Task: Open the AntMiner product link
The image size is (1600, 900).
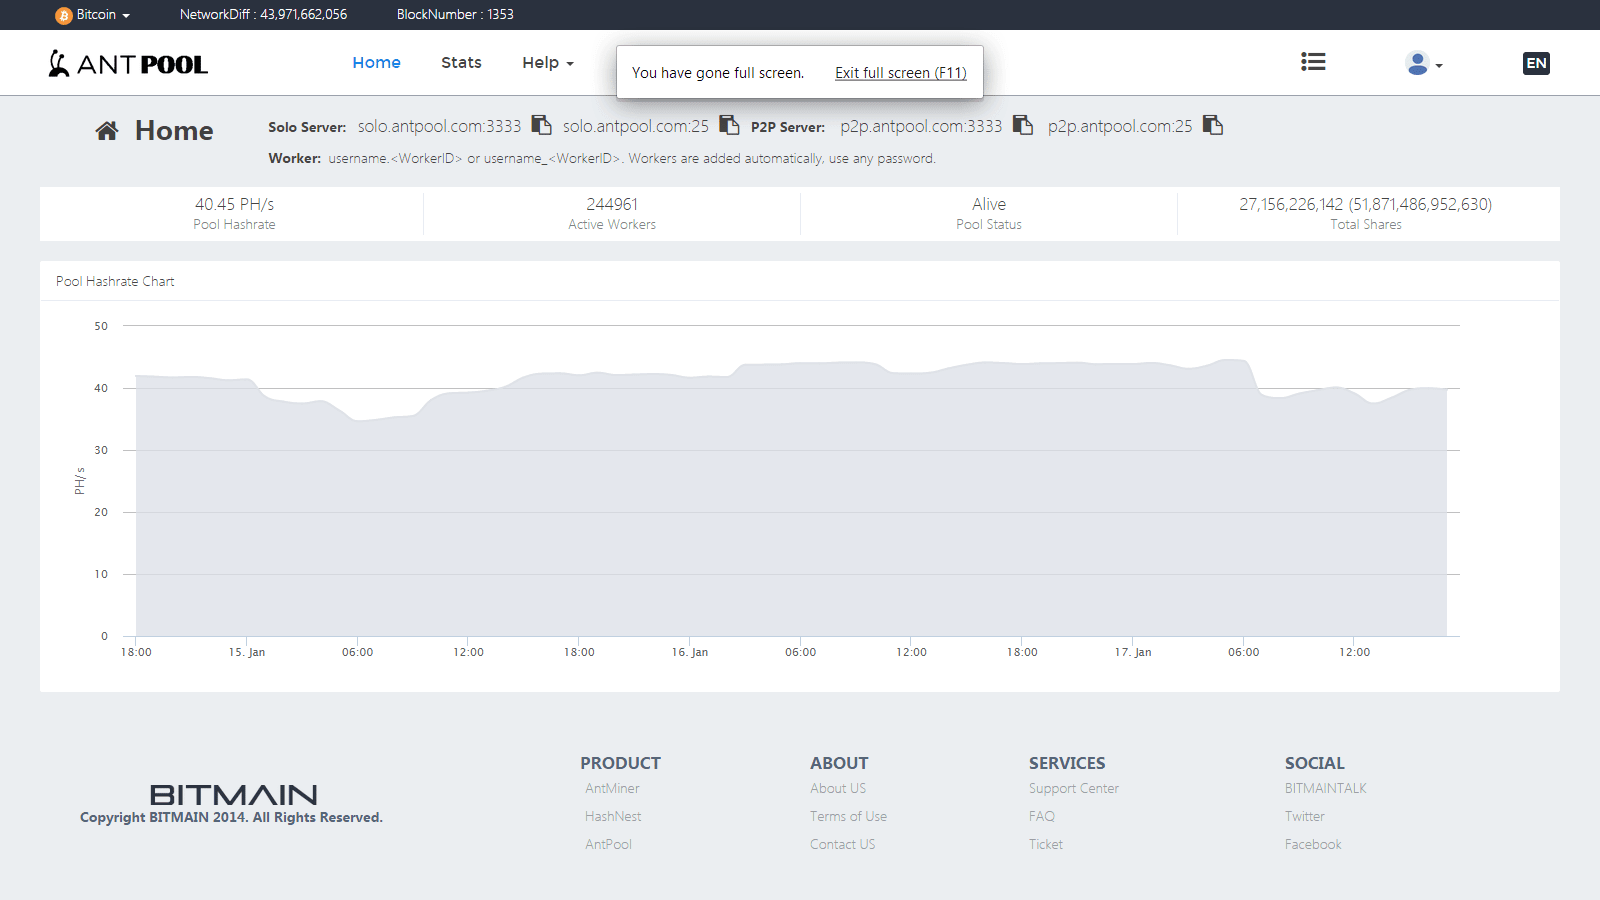Action: (612, 788)
